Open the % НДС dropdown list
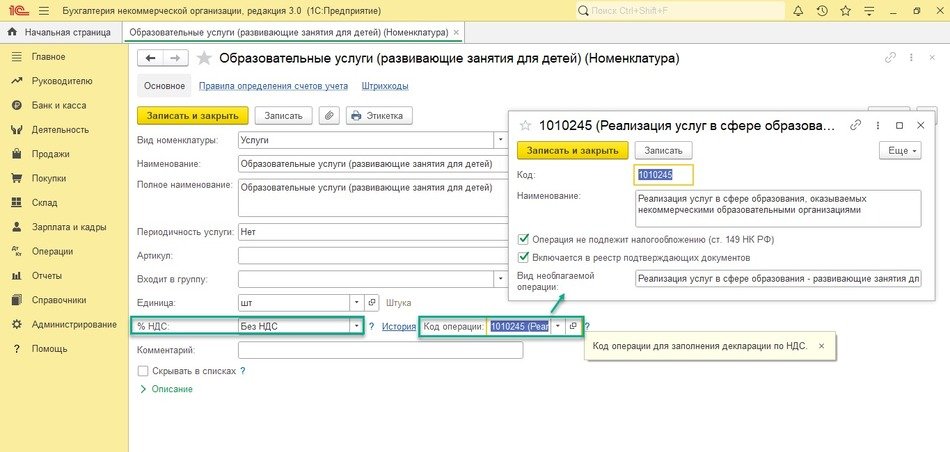The height and width of the screenshot is (452, 950). click(x=355, y=326)
